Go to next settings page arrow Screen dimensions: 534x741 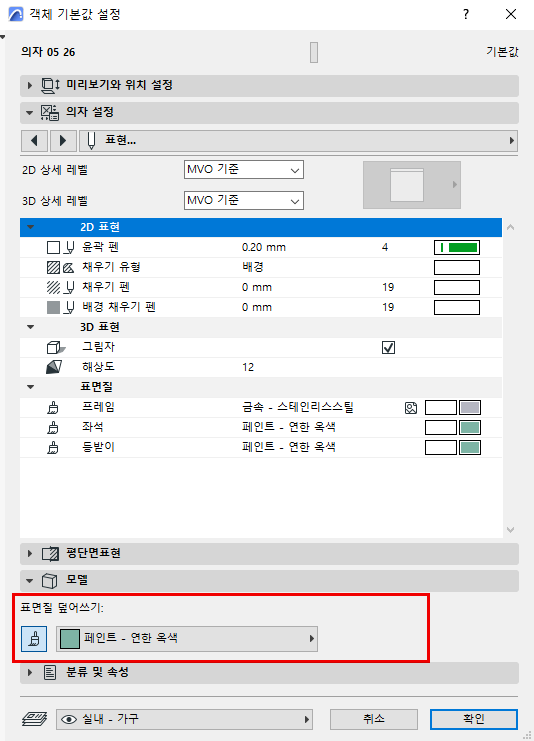pyautogui.click(x=62, y=141)
